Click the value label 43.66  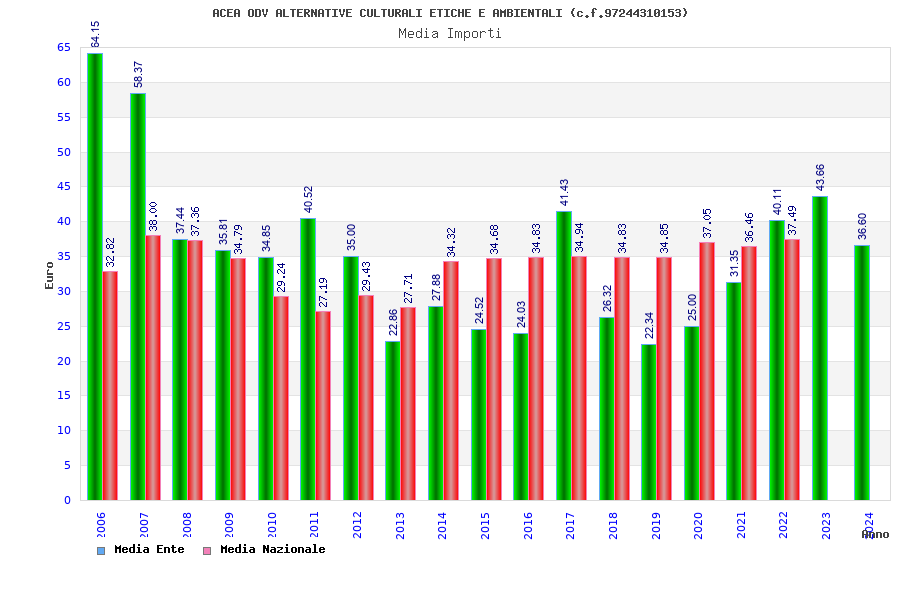(820, 177)
